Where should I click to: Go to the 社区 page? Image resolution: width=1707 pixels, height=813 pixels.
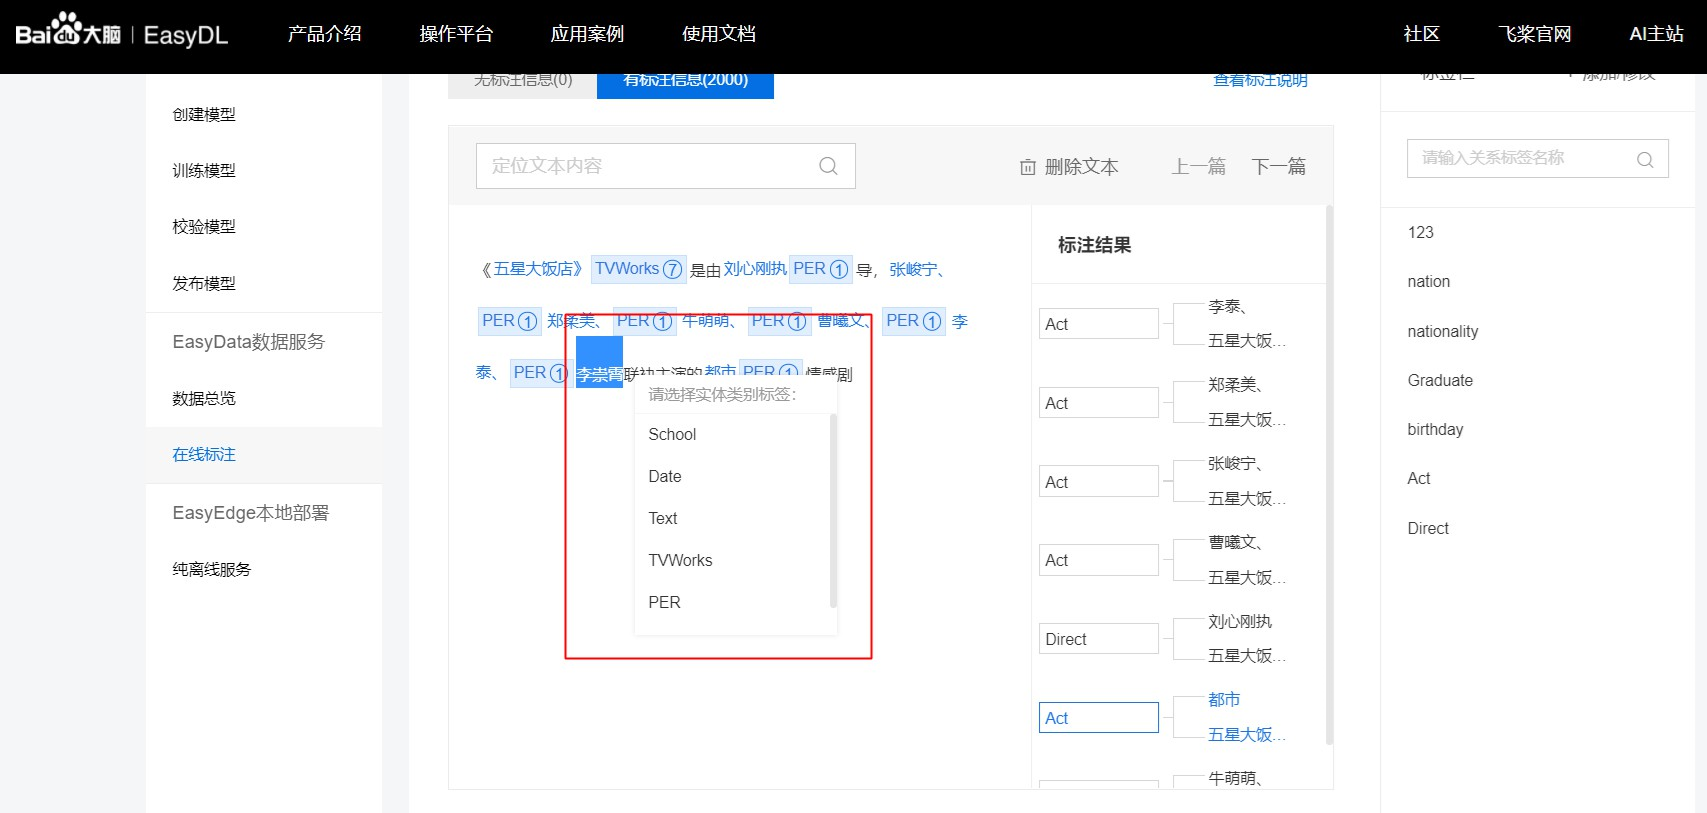(1421, 34)
